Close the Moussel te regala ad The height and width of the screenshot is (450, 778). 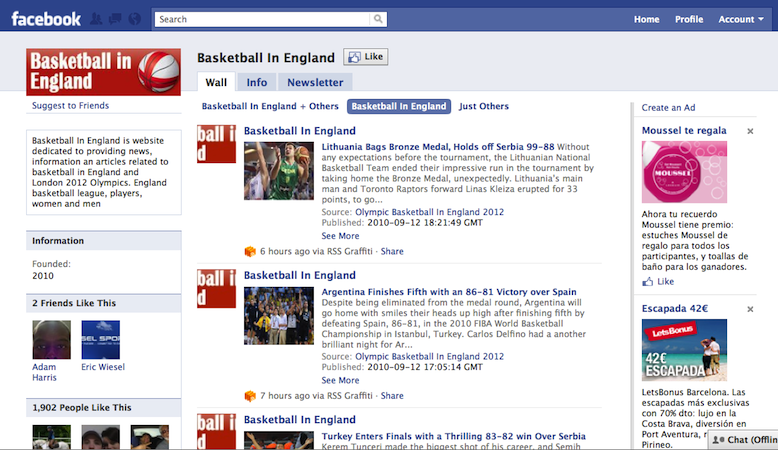click(x=750, y=131)
